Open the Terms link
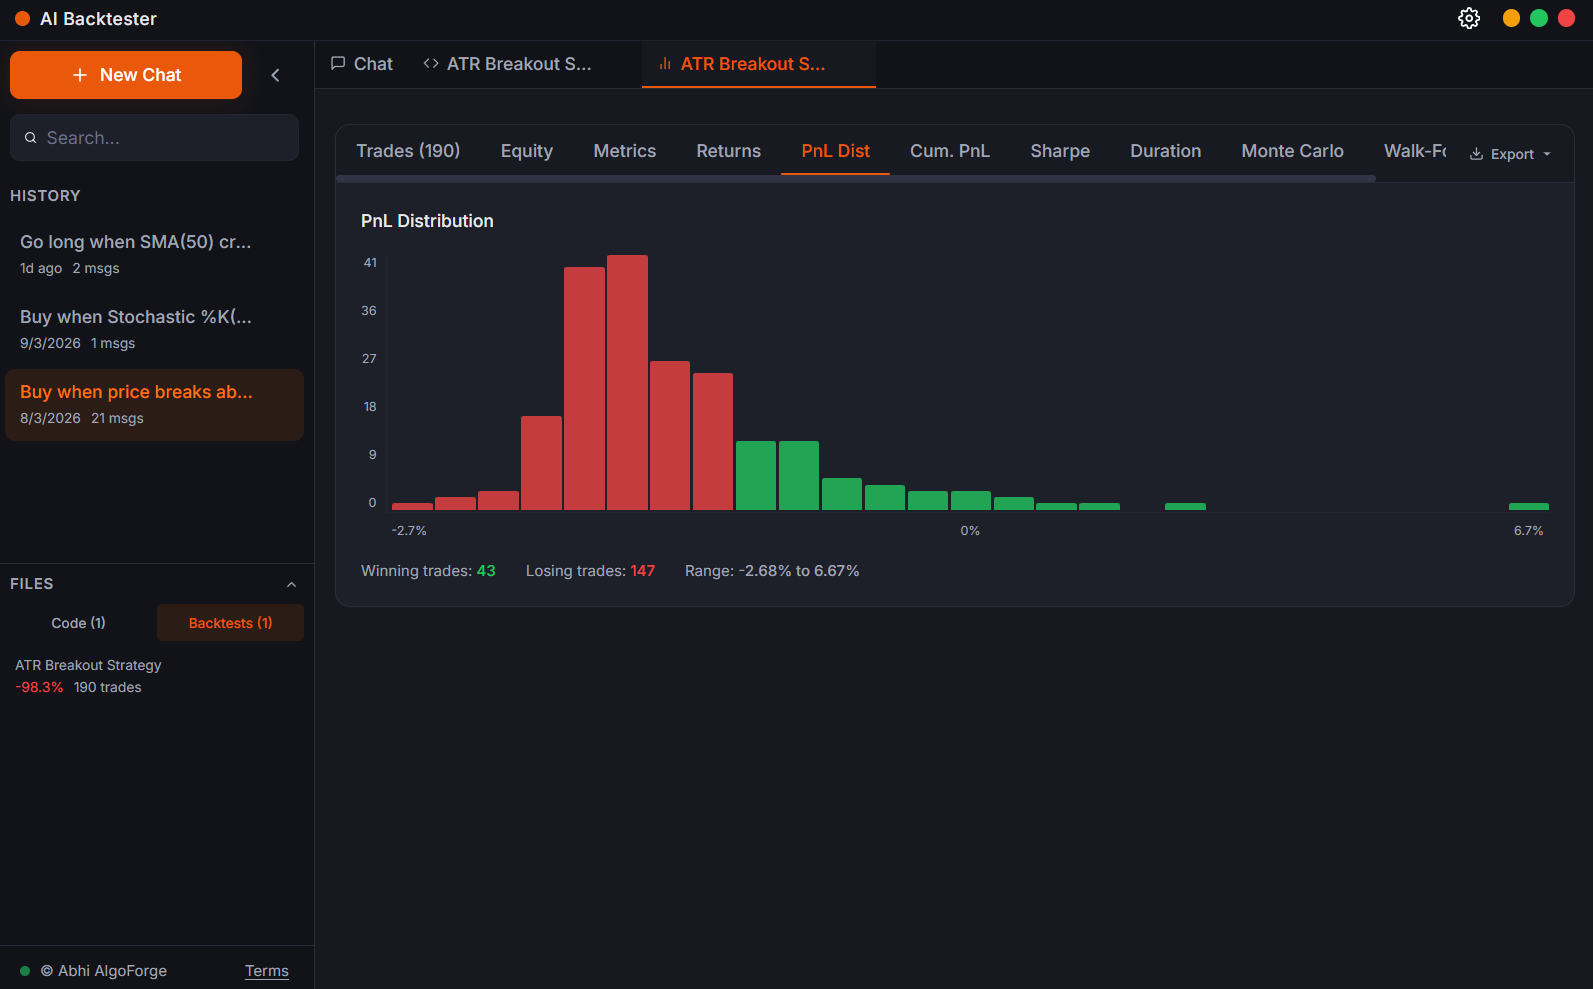The image size is (1593, 989). [266, 971]
